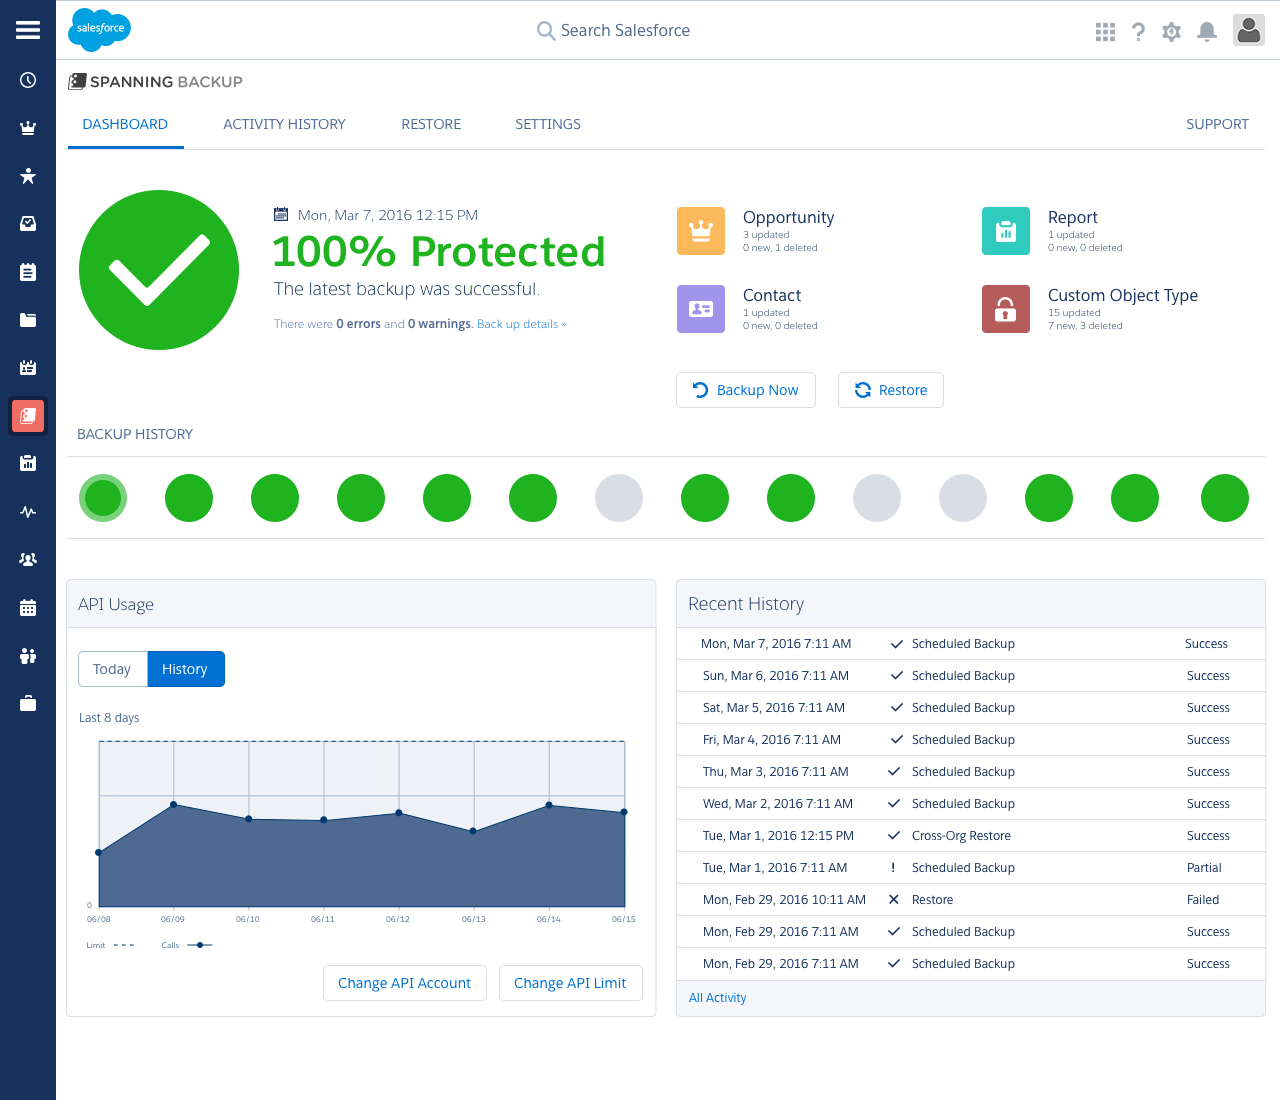This screenshot has height=1100, width=1280.
Task: Open the app launcher grid icon
Action: 1105,32
